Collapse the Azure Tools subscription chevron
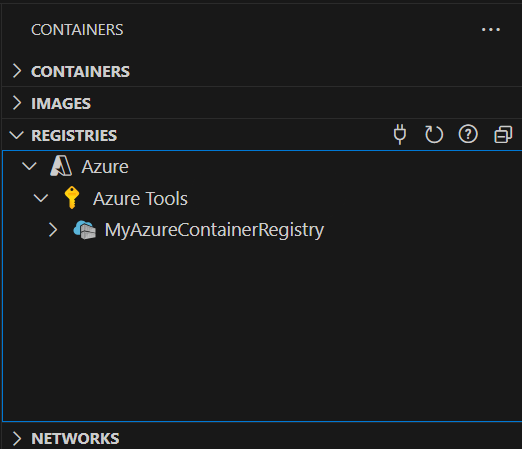The height and width of the screenshot is (449, 522). (x=41, y=198)
